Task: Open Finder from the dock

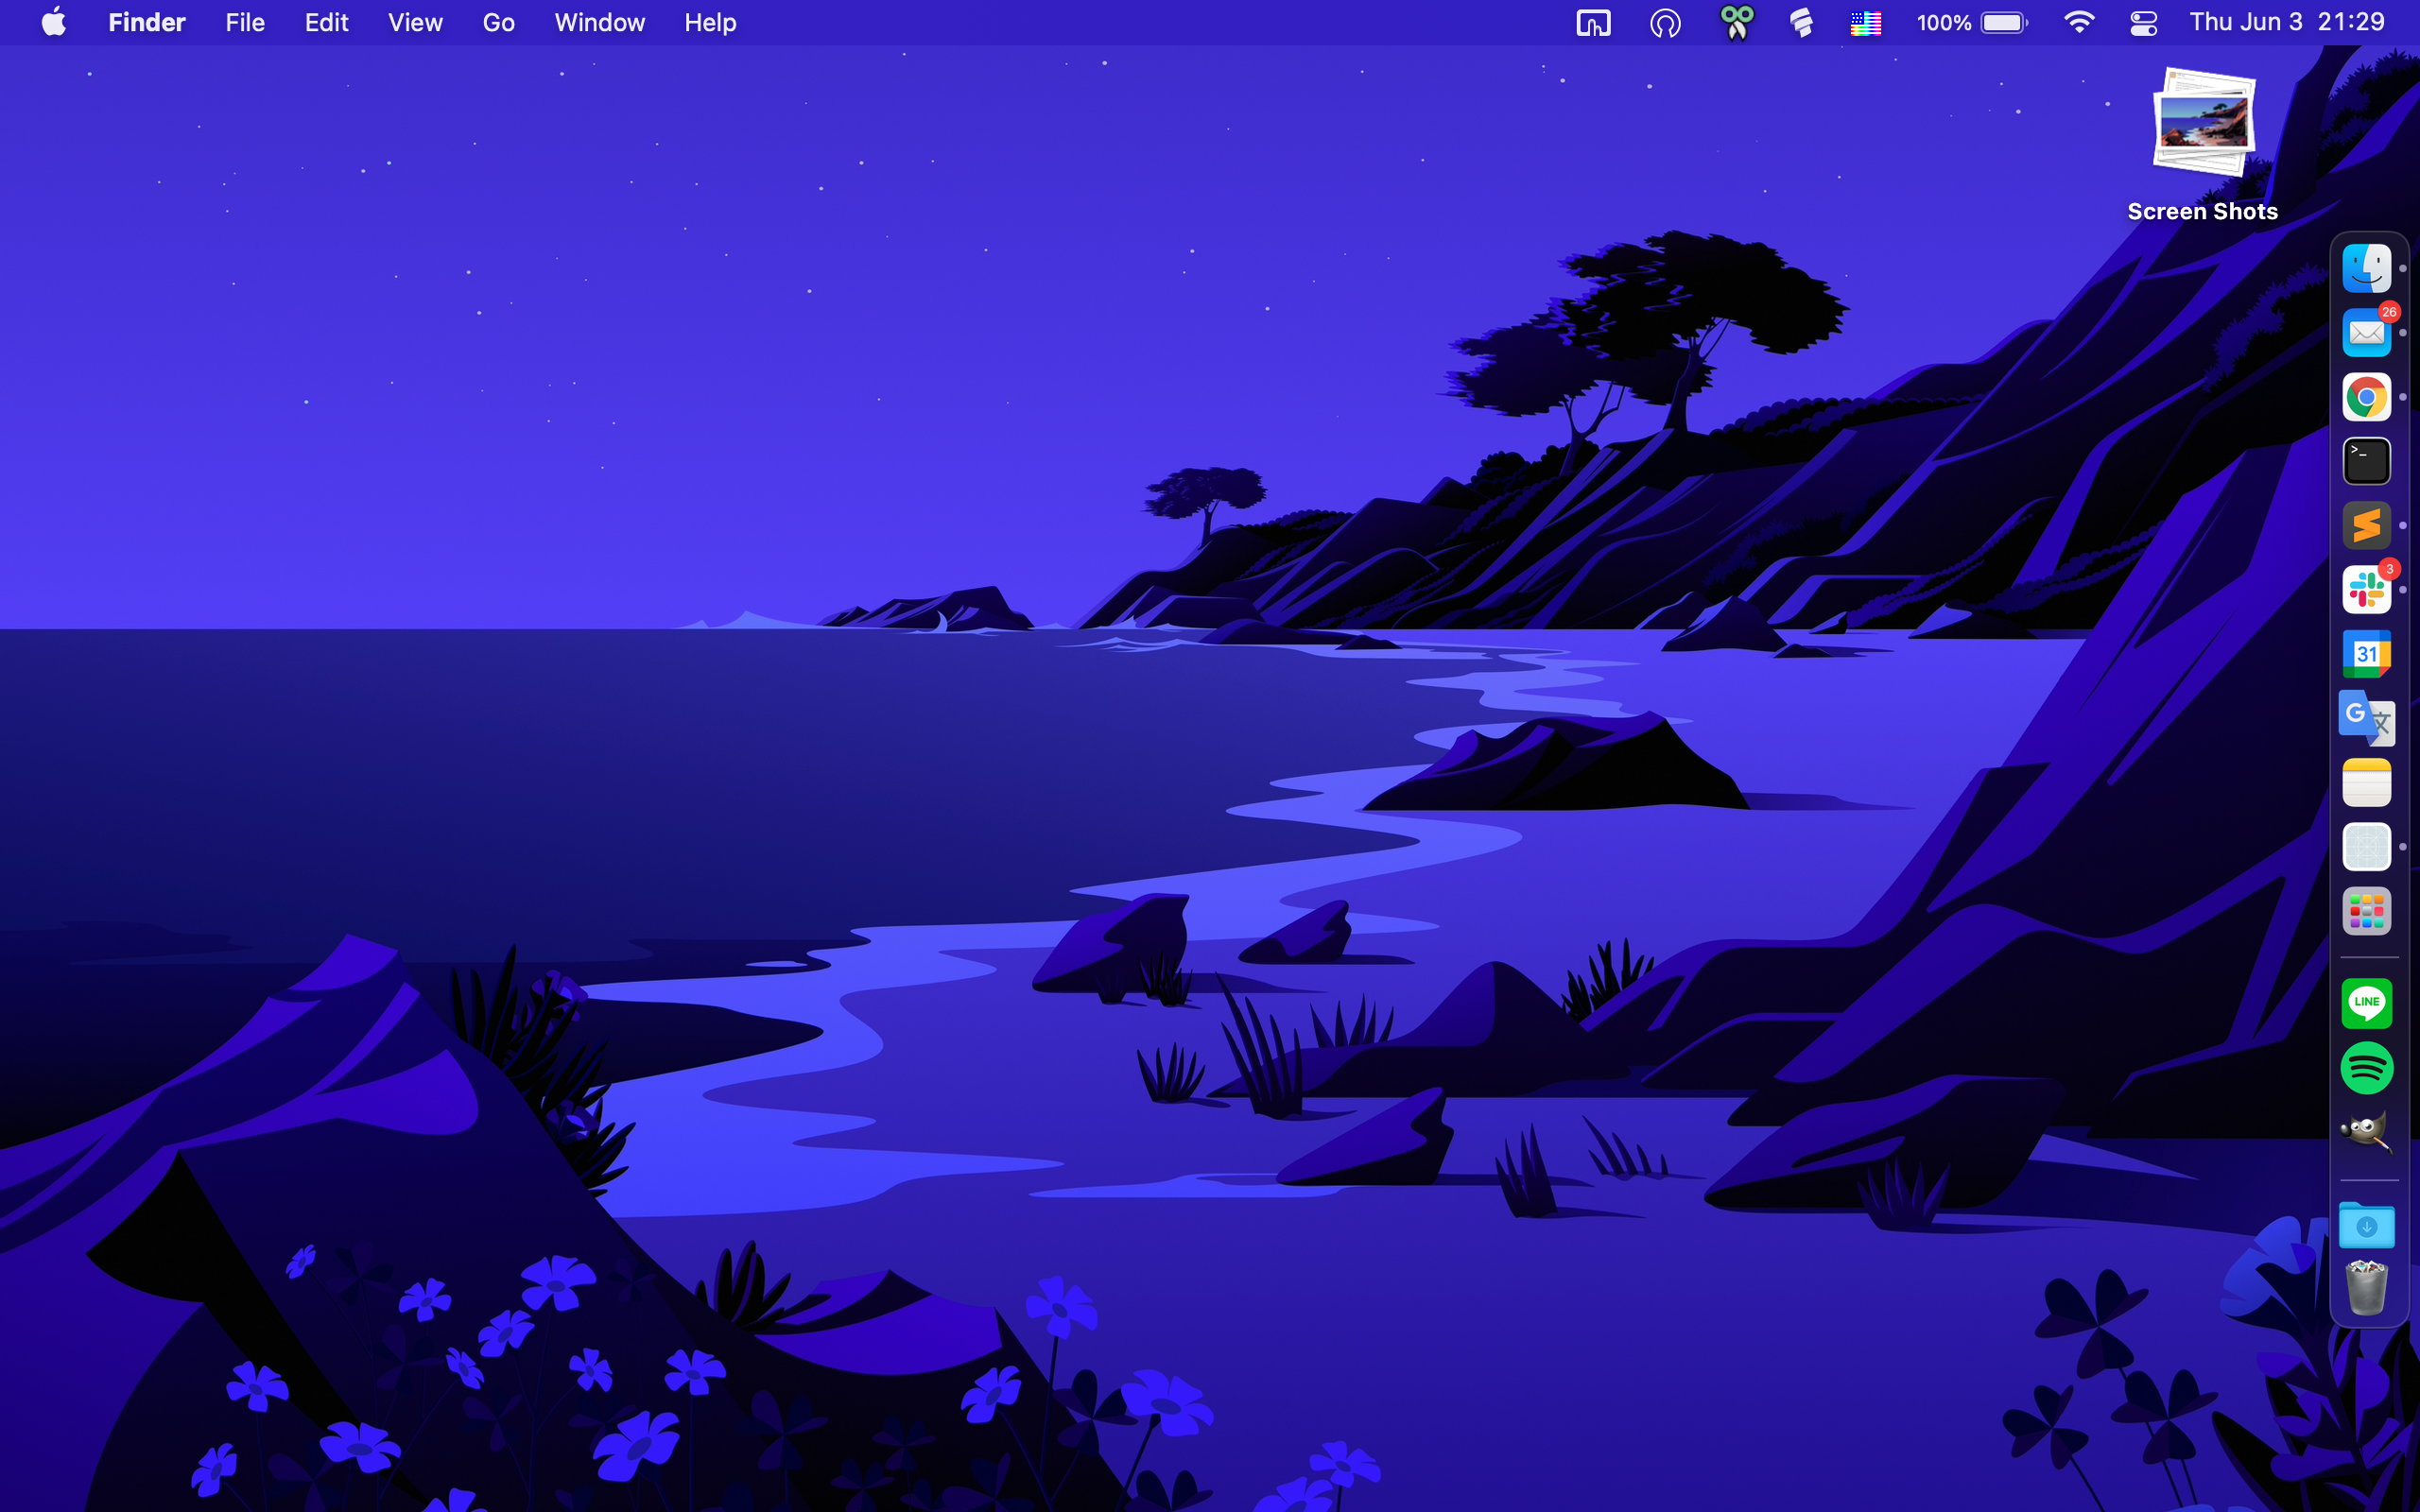Action: (2365, 269)
